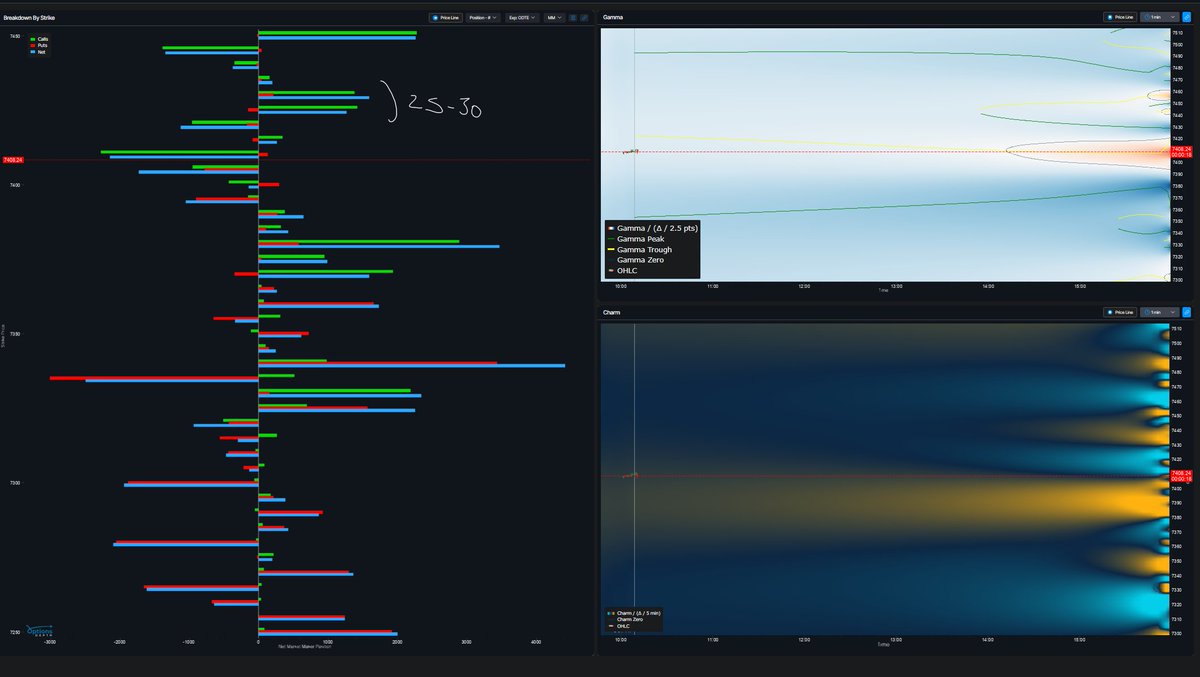Open the MM participant dropdown
The height and width of the screenshot is (677, 1200).
pos(554,17)
